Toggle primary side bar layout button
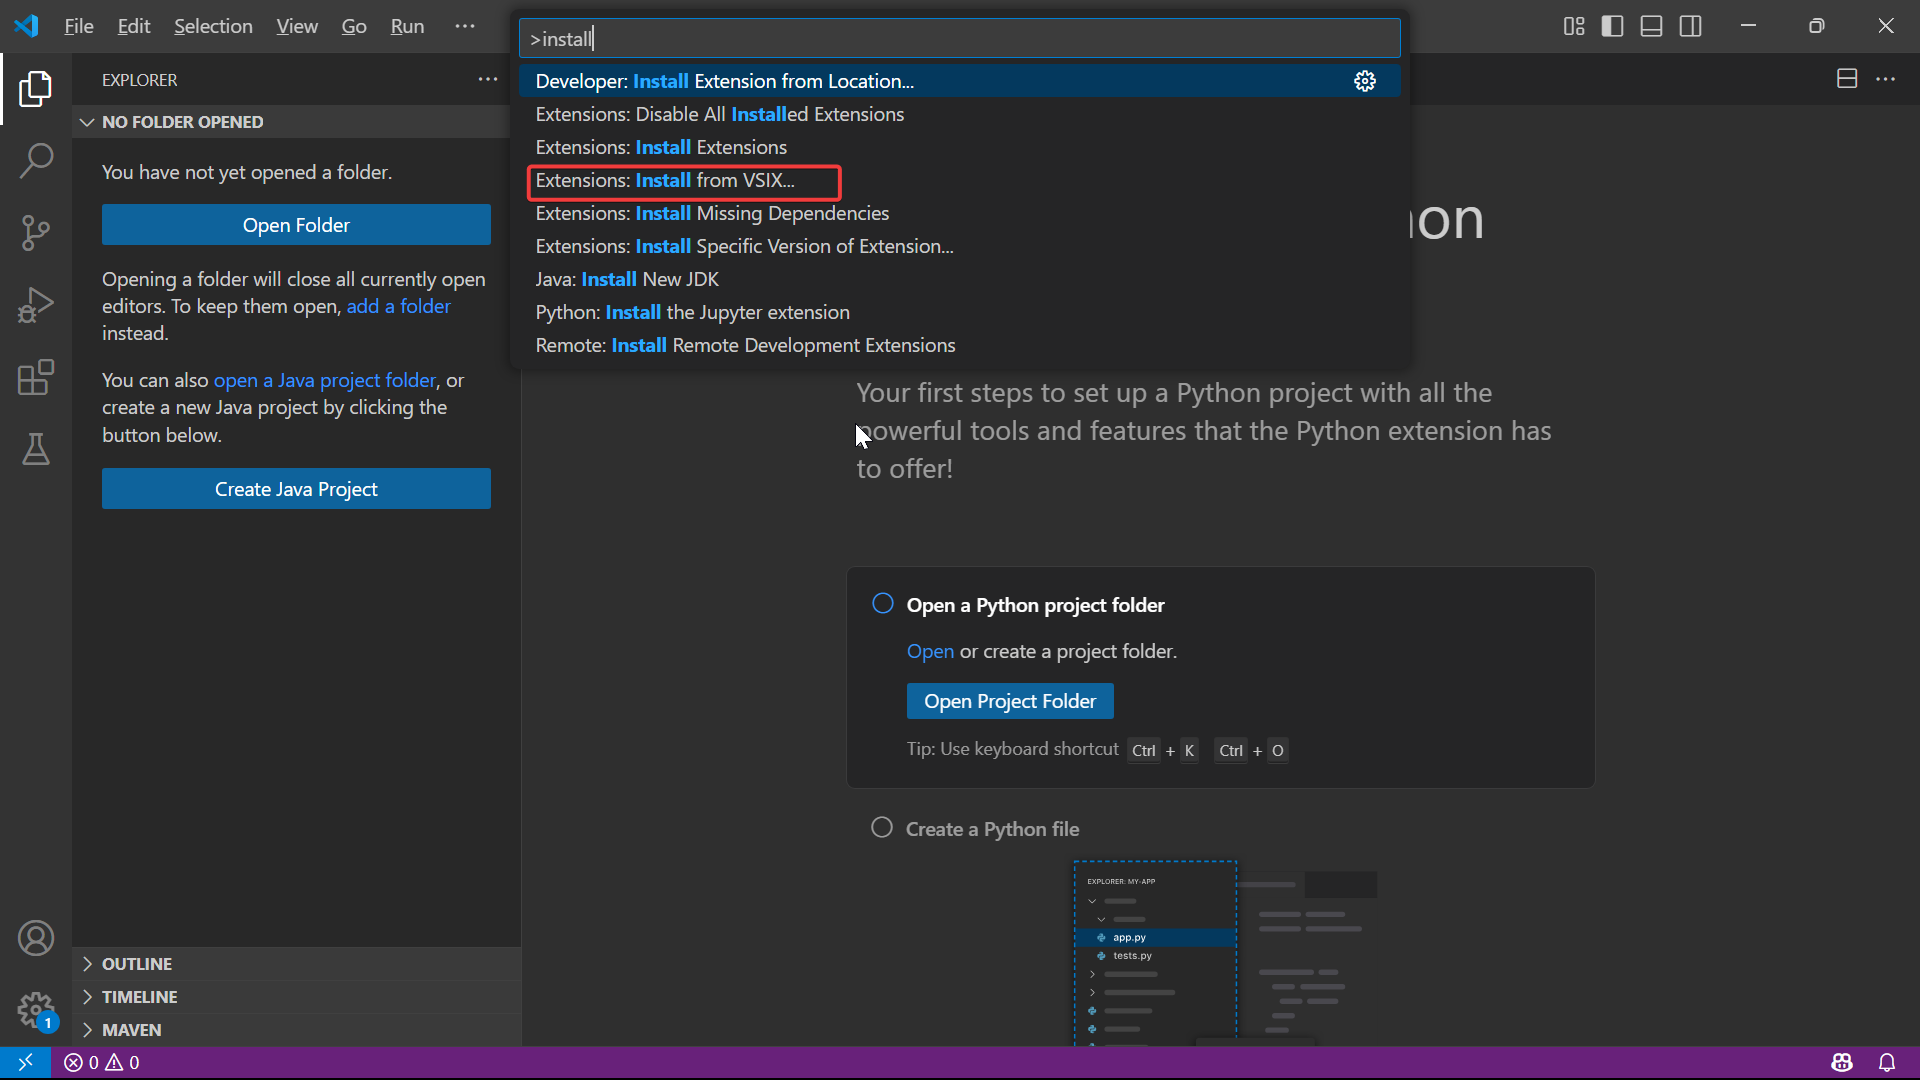 (1612, 26)
